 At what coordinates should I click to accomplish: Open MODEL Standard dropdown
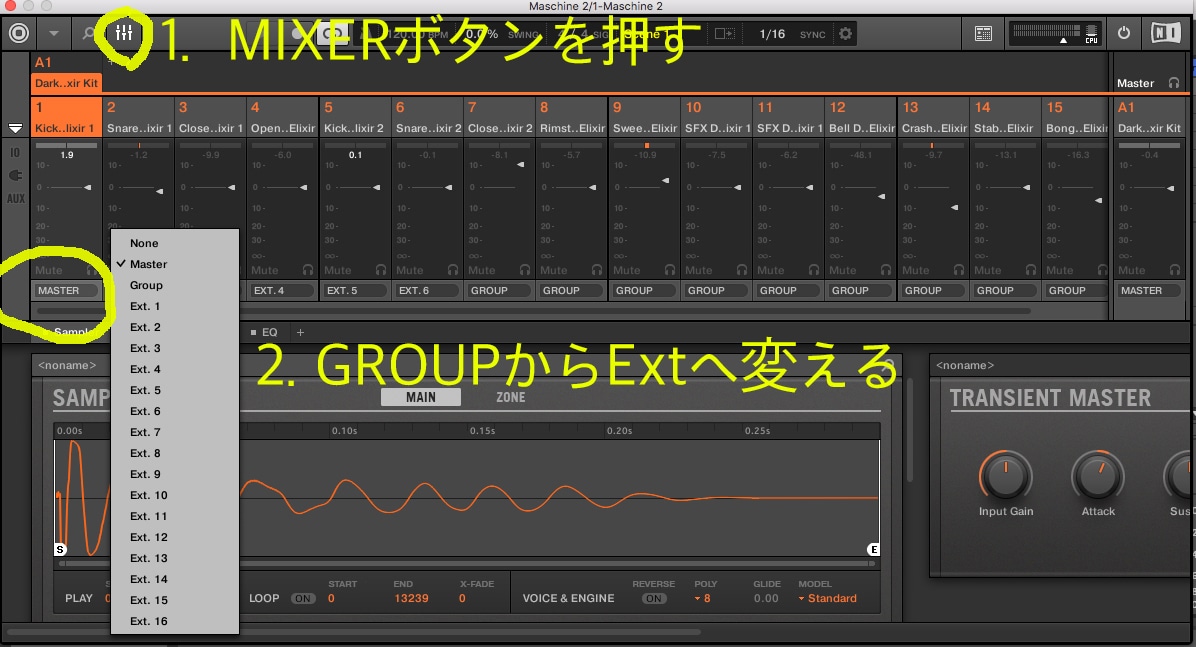[x=828, y=599]
